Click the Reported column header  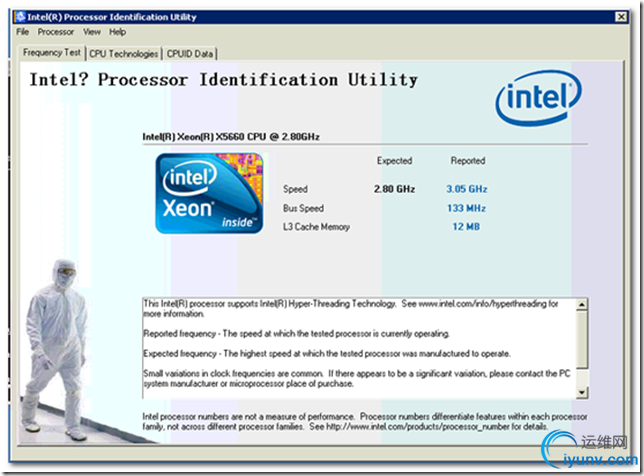(468, 161)
